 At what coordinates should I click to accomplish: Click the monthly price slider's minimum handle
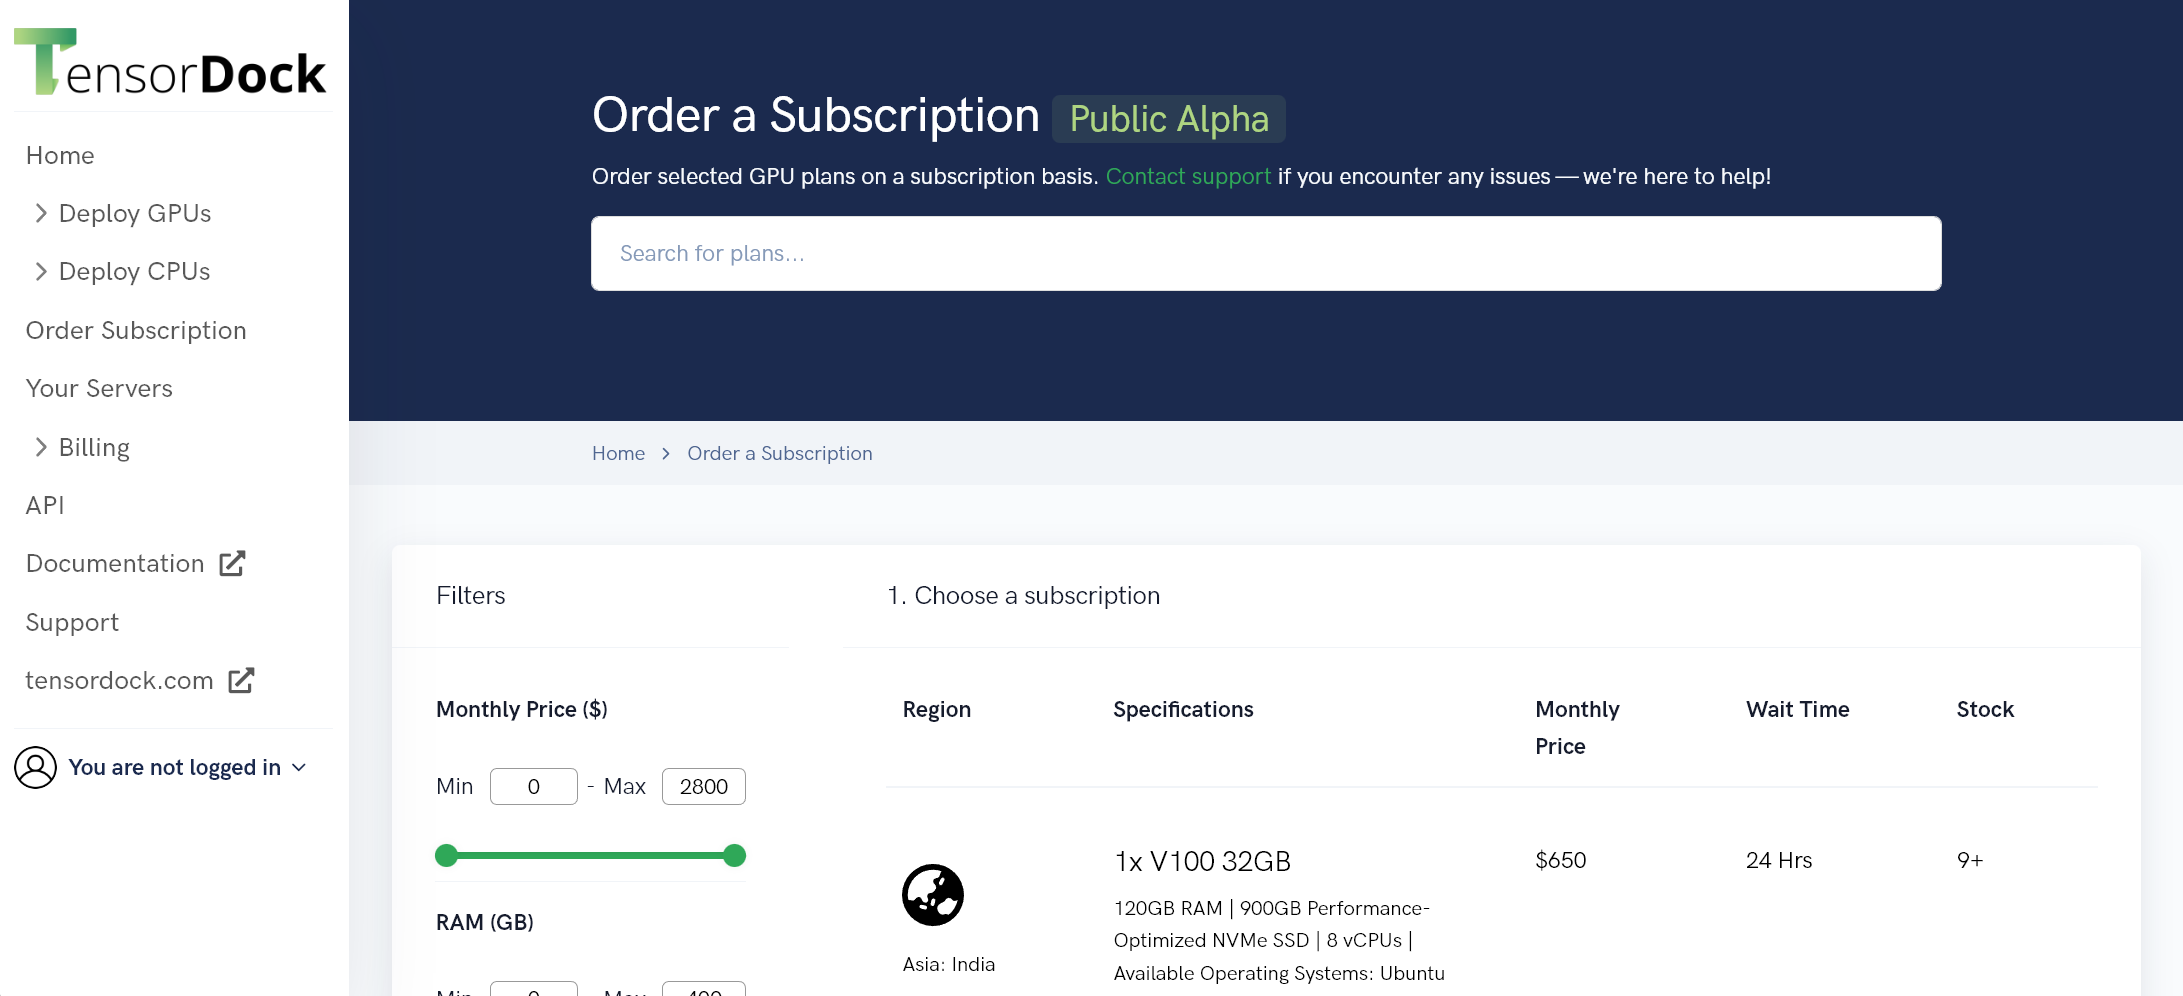pos(447,856)
